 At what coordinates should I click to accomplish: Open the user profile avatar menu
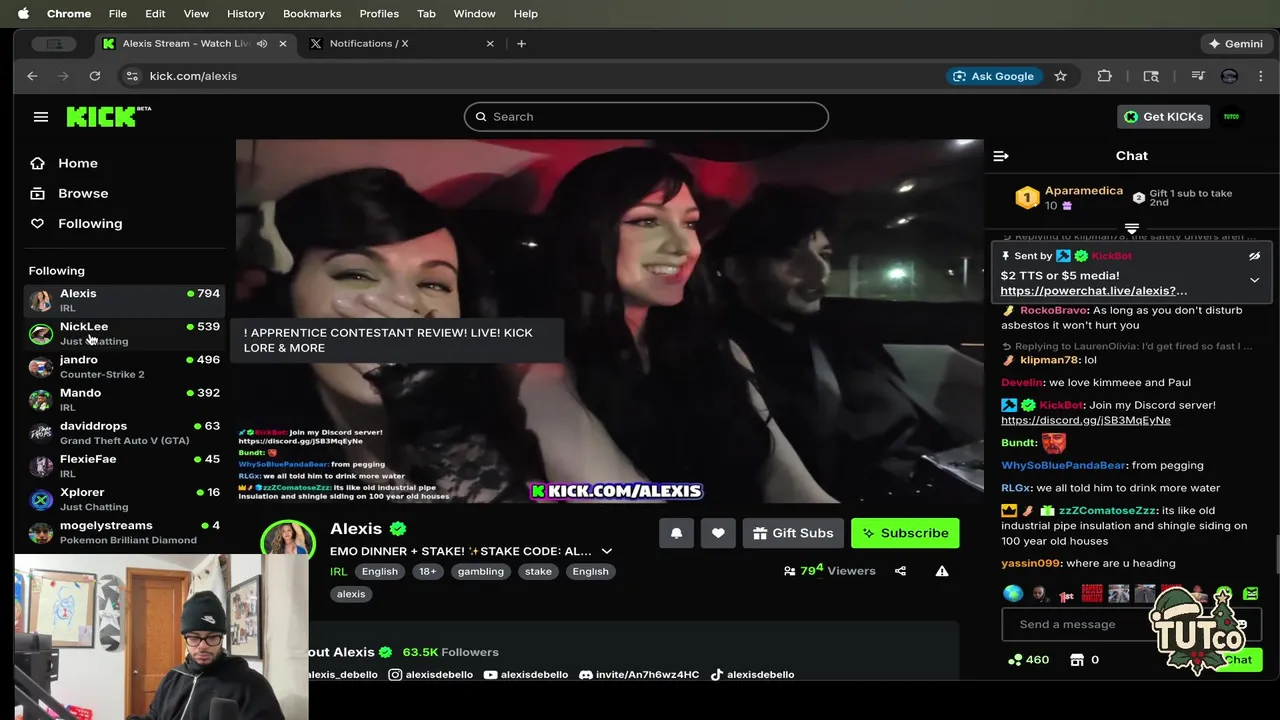point(1231,117)
